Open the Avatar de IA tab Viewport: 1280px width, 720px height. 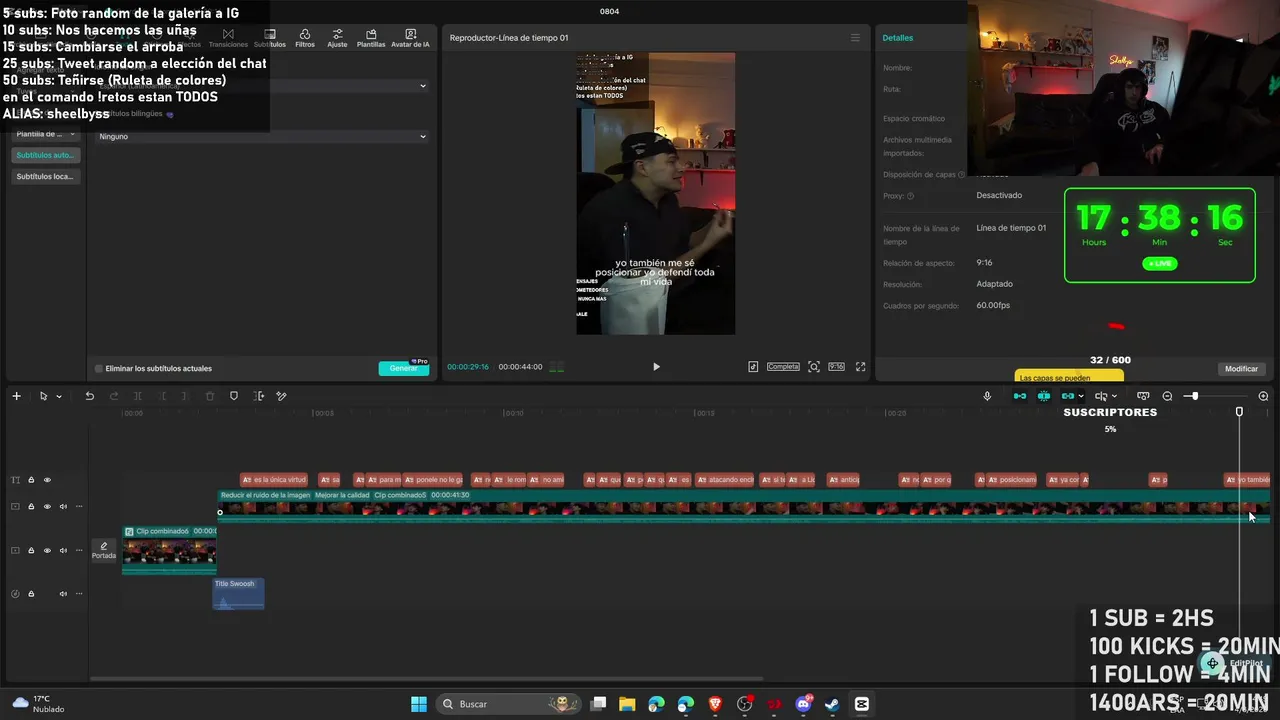[410, 39]
